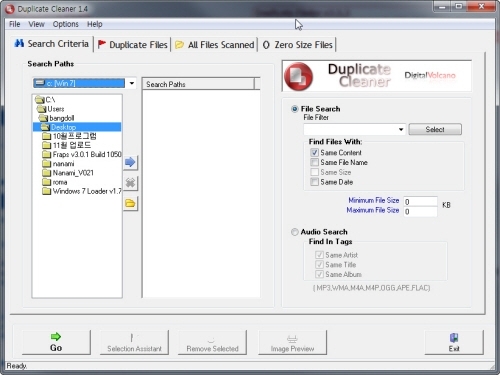The image size is (500, 375).
Task: Click folder icon beside roma
Action: pyautogui.click(x=47, y=182)
